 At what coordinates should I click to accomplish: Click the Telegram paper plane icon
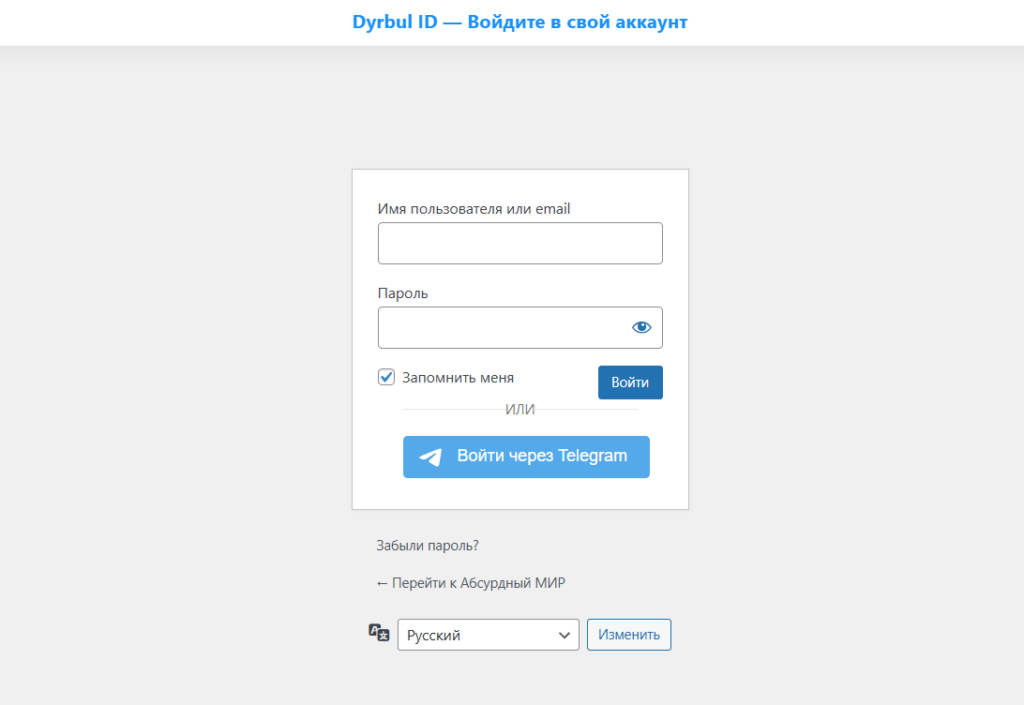point(430,457)
